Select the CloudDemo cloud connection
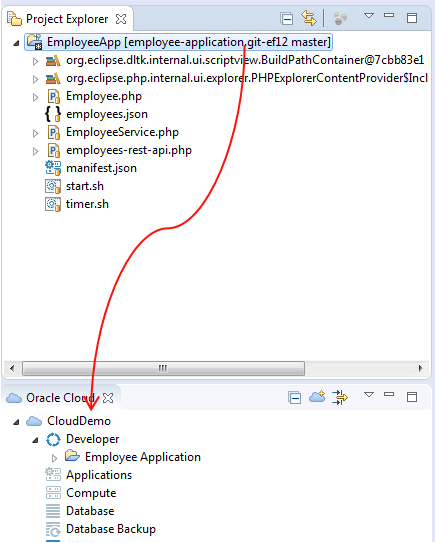 click(x=79, y=421)
